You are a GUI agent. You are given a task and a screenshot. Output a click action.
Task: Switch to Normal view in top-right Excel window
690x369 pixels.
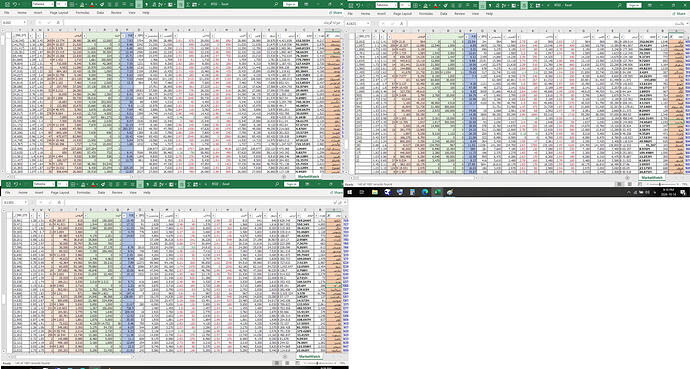click(619, 184)
